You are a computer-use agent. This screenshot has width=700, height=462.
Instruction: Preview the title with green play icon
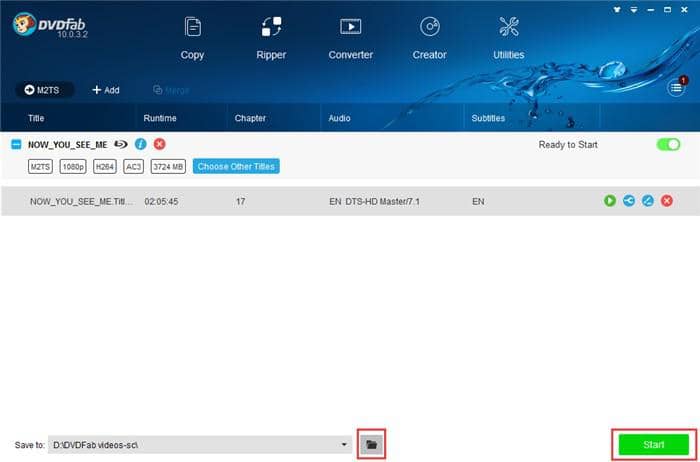[x=610, y=201]
